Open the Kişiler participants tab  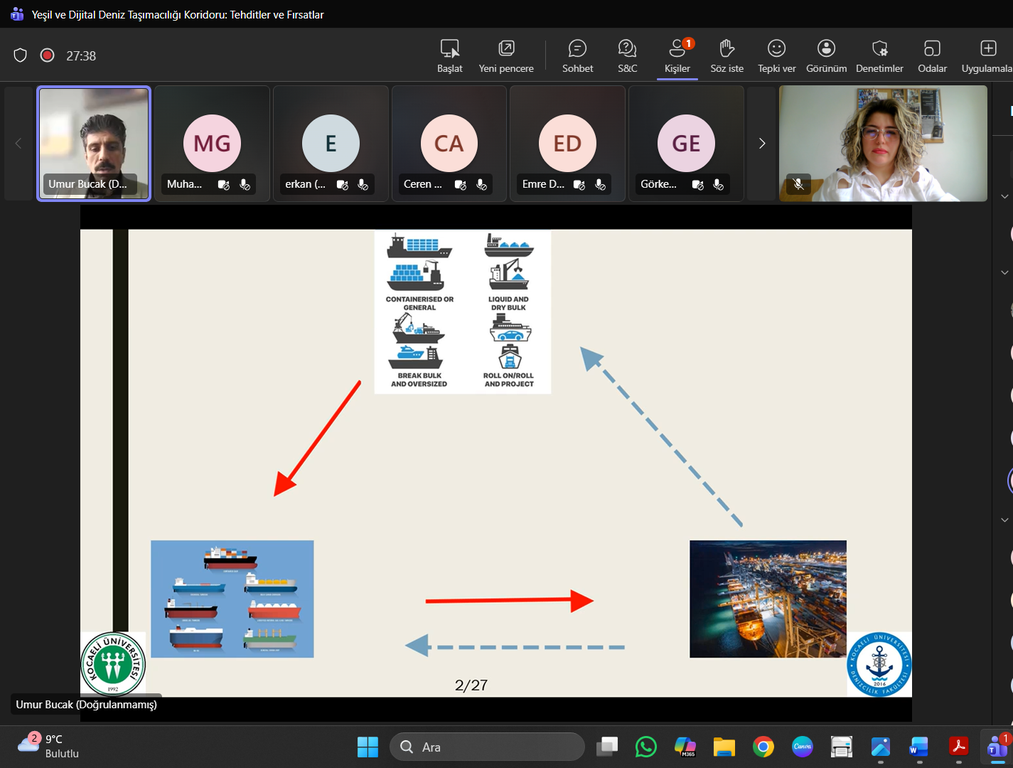pyautogui.click(x=678, y=55)
